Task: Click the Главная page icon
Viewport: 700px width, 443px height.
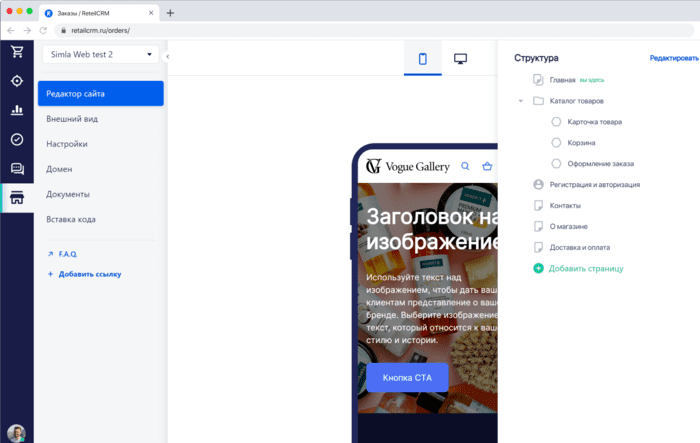Action: pos(538,80)
